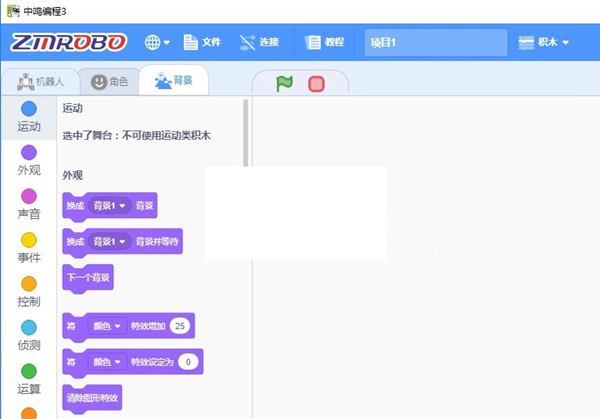Open 背景1 dropdown in 换成背景 block
The width and height of the screenshot is (600, 419).
(x=109, y=206)
